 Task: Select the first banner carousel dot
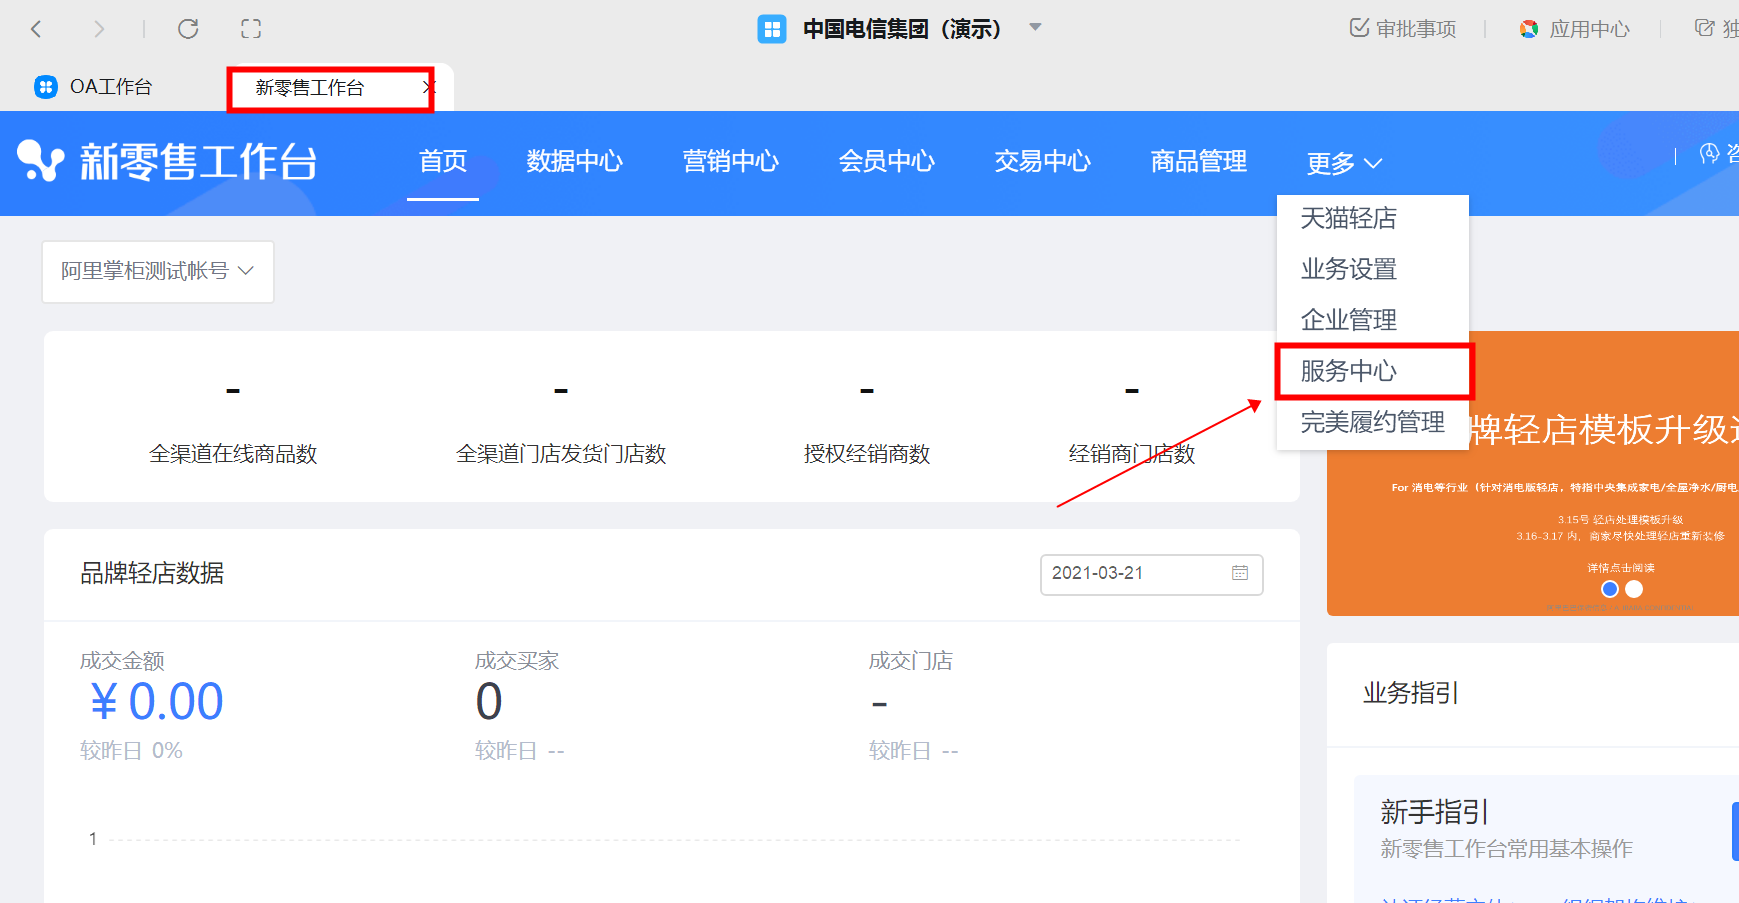(x=1610, y=589)
